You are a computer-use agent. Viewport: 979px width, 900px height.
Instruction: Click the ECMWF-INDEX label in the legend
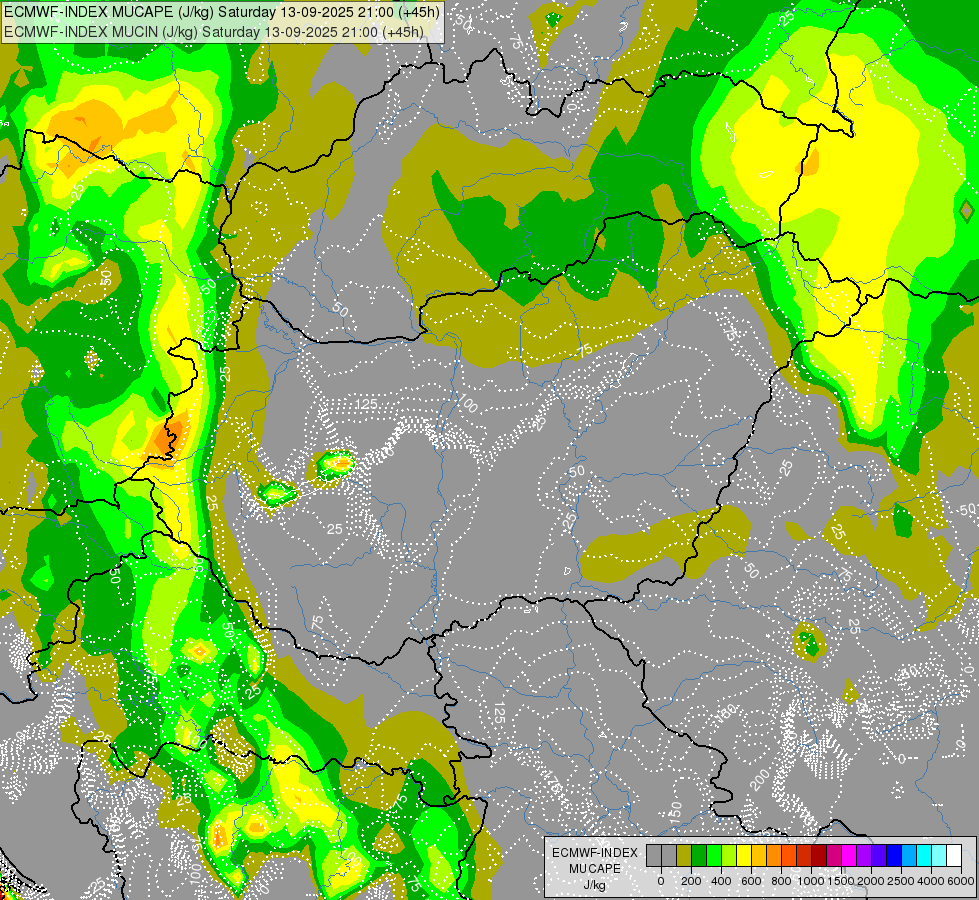595,853
